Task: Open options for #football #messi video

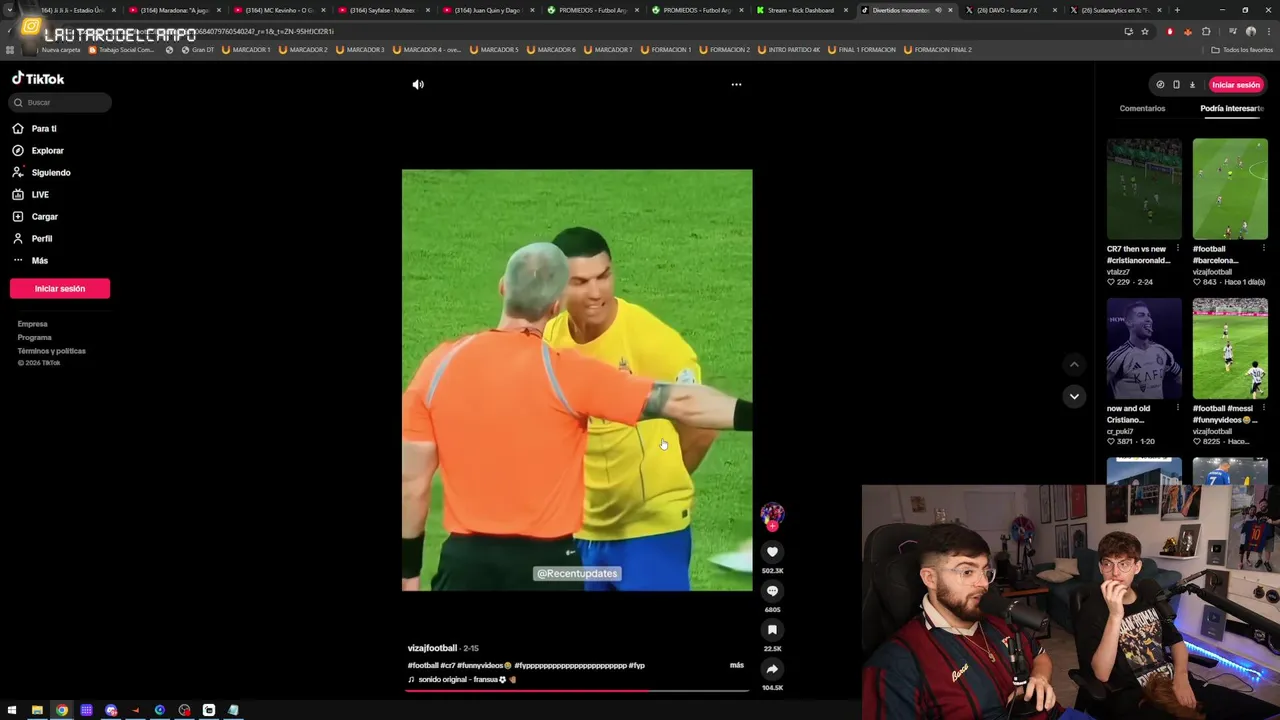Action: tap(1264, 408)
